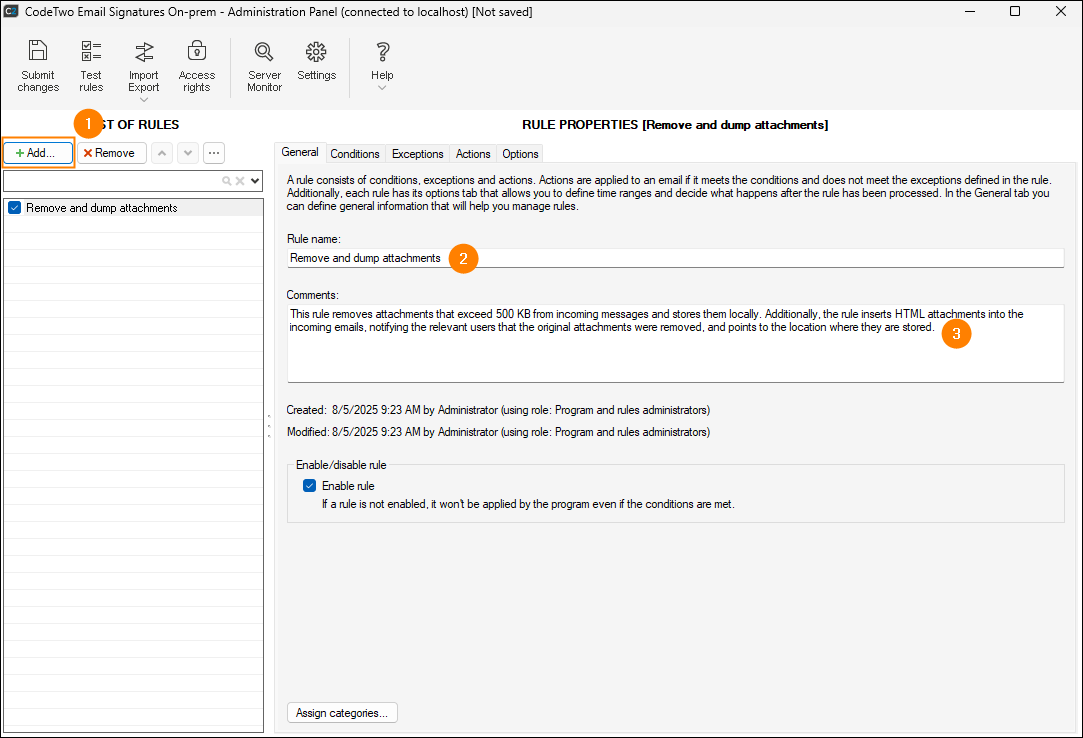1083x738 pixels.
Task: Click the Help question mark icon
Action: pos(382,52)
